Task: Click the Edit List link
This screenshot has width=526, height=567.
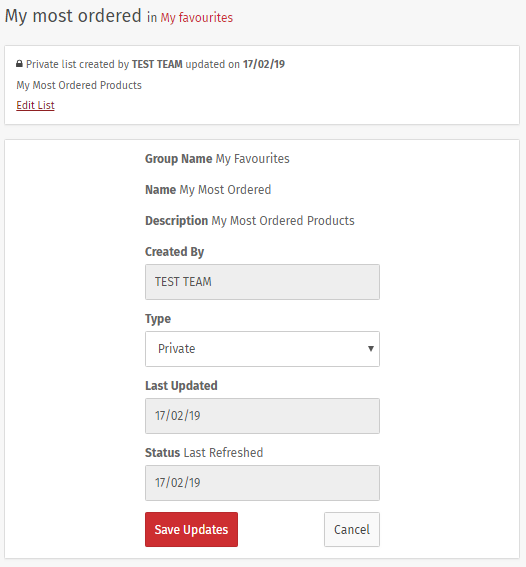Action: [35, 105]
